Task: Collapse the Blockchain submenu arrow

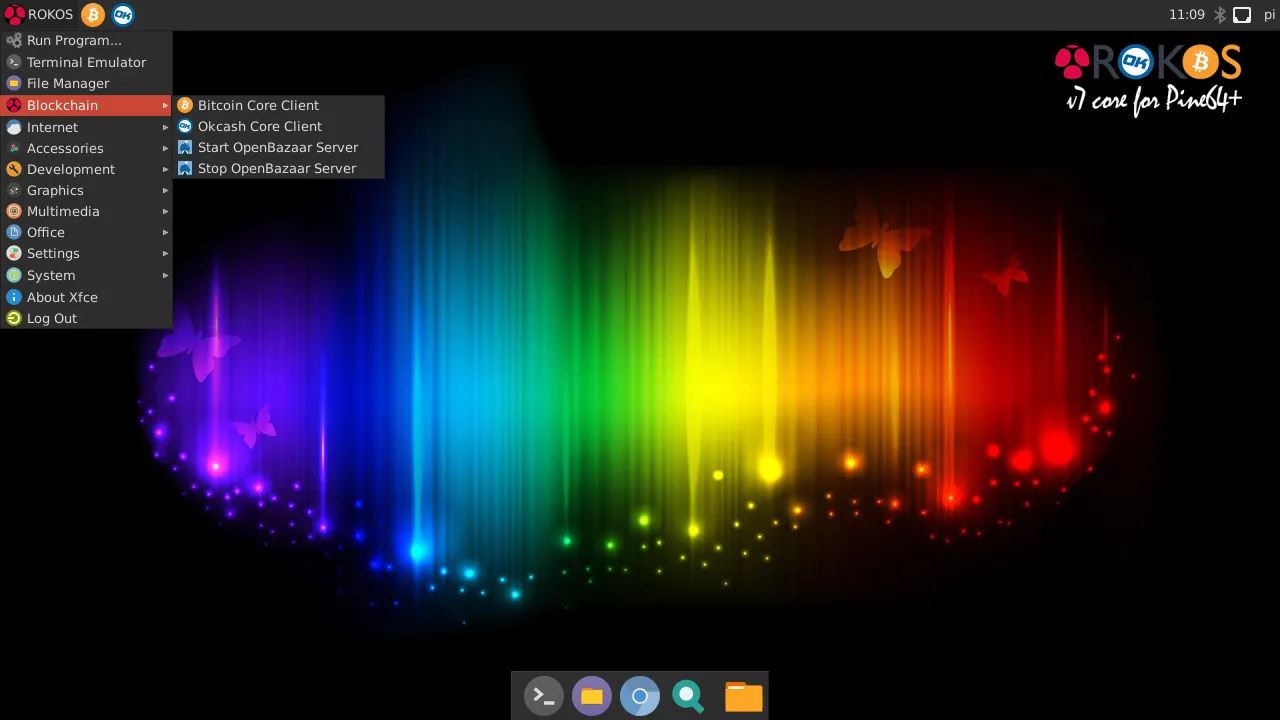Action: tap(165, 105)
